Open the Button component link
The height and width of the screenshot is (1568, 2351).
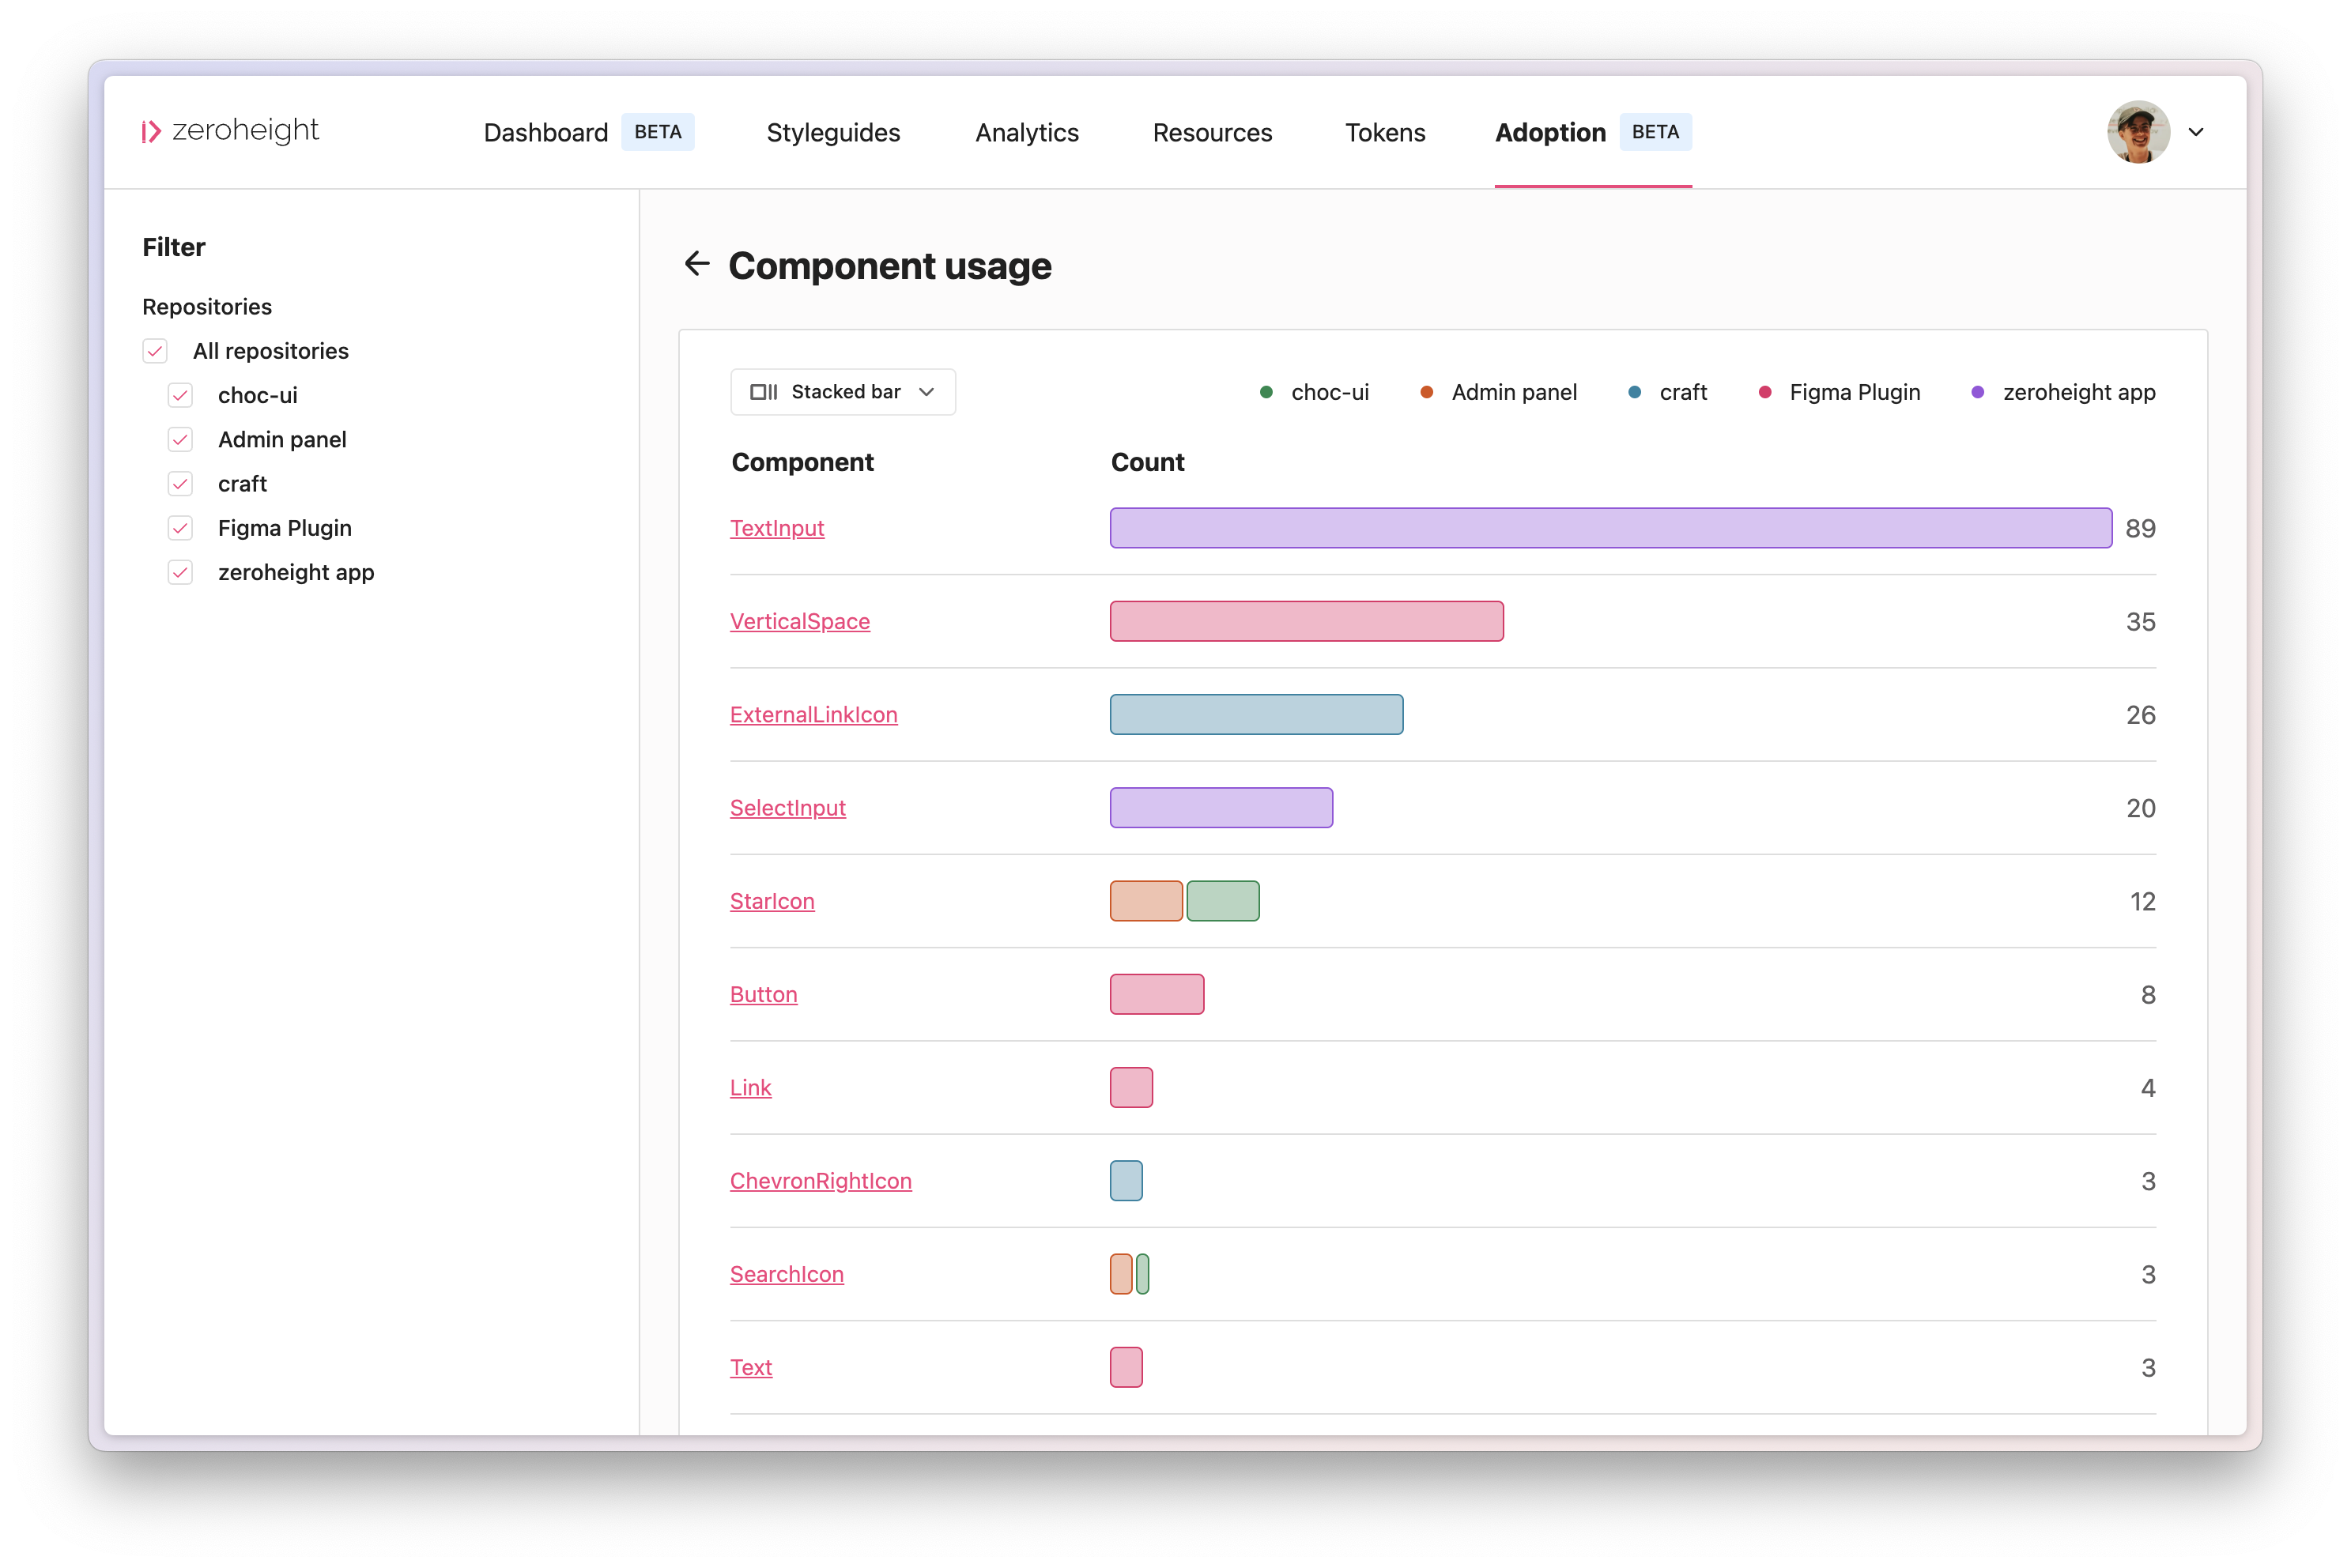point(764,994)
